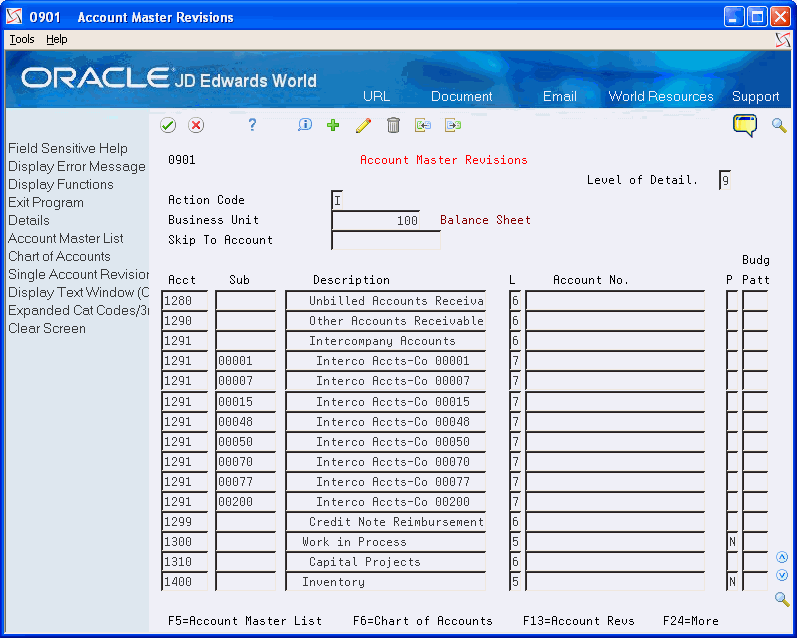Open the blue question mark help icon

pos(252,125)
